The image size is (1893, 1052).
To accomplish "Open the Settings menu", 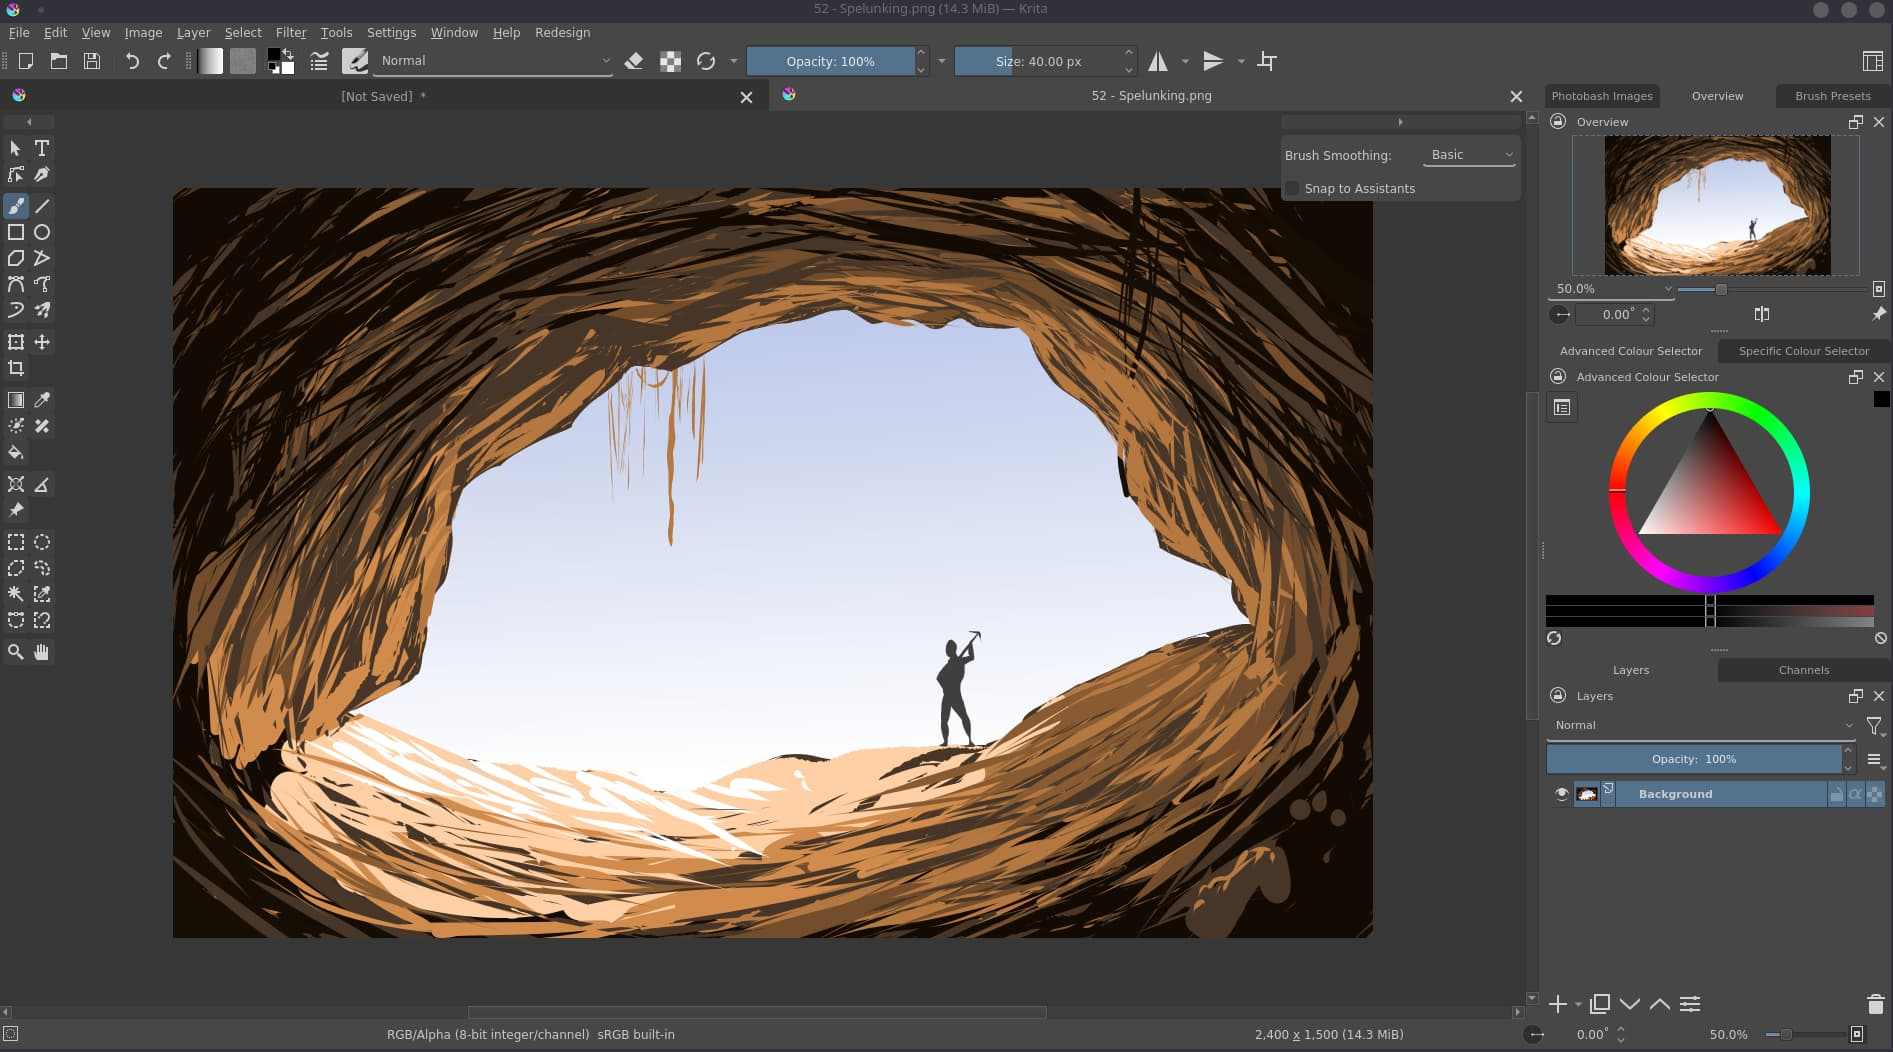I will [x=391, y=32].
